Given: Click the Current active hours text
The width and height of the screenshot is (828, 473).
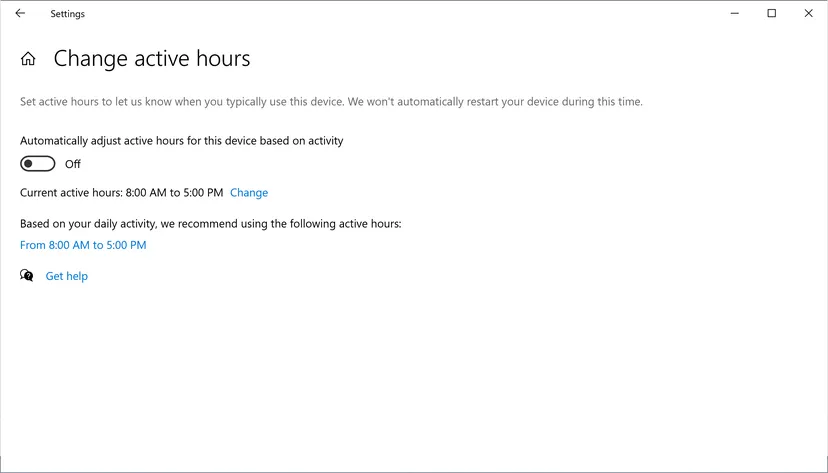Looking at the screenshot, I should (71, 193).
